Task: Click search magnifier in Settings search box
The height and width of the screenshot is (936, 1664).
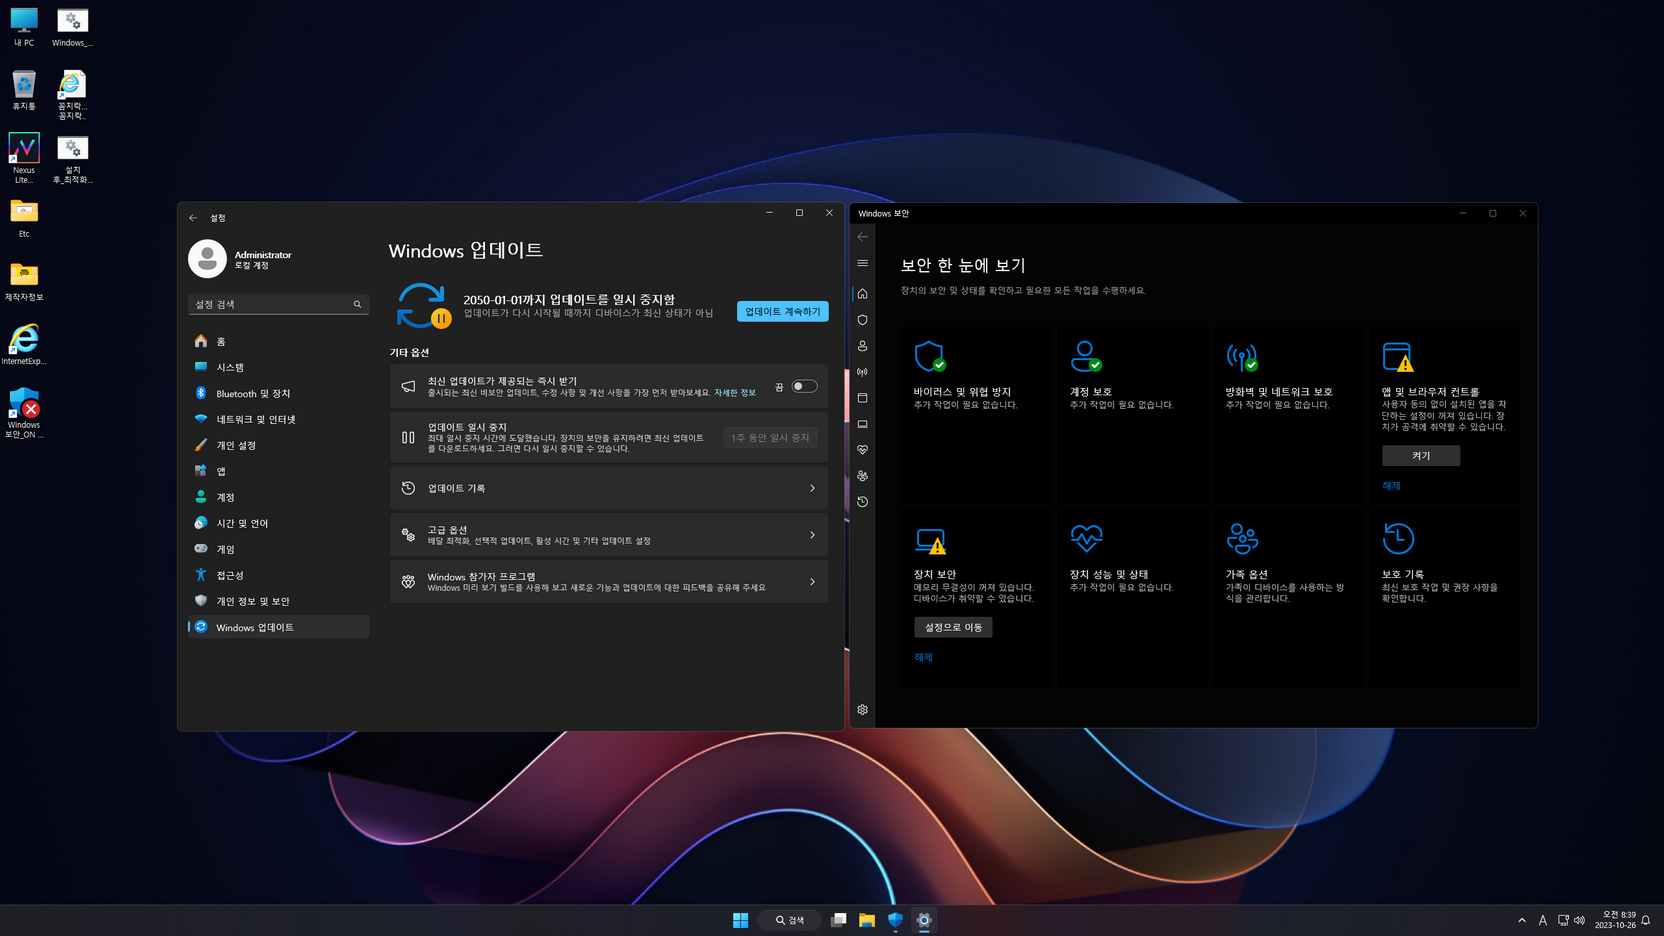Action: (357, 304)
